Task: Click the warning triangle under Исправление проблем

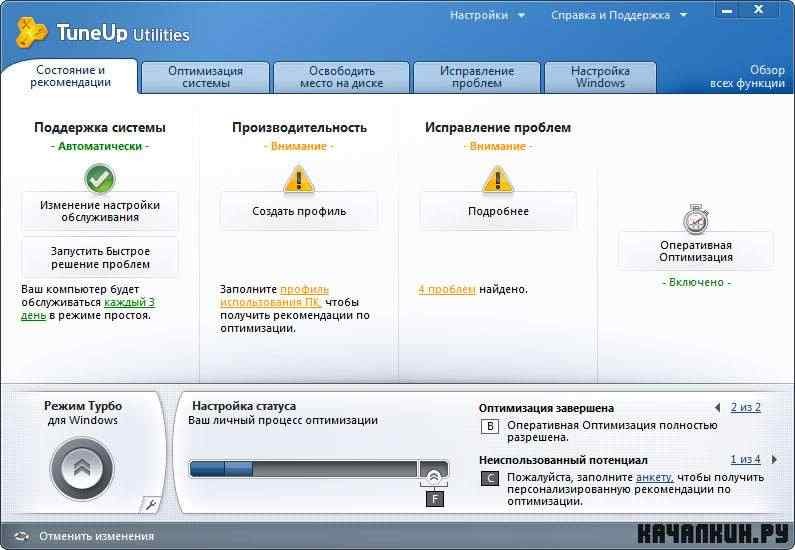Action: [x=497, y=179]
